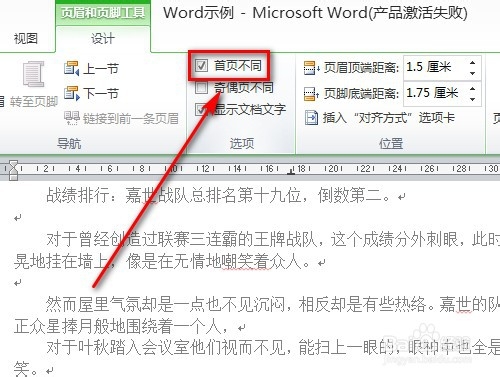The height and width of the screenshot is (377, 500).
Task: Toggle the 首页不同 checkbox
Action: click(201, 65)
